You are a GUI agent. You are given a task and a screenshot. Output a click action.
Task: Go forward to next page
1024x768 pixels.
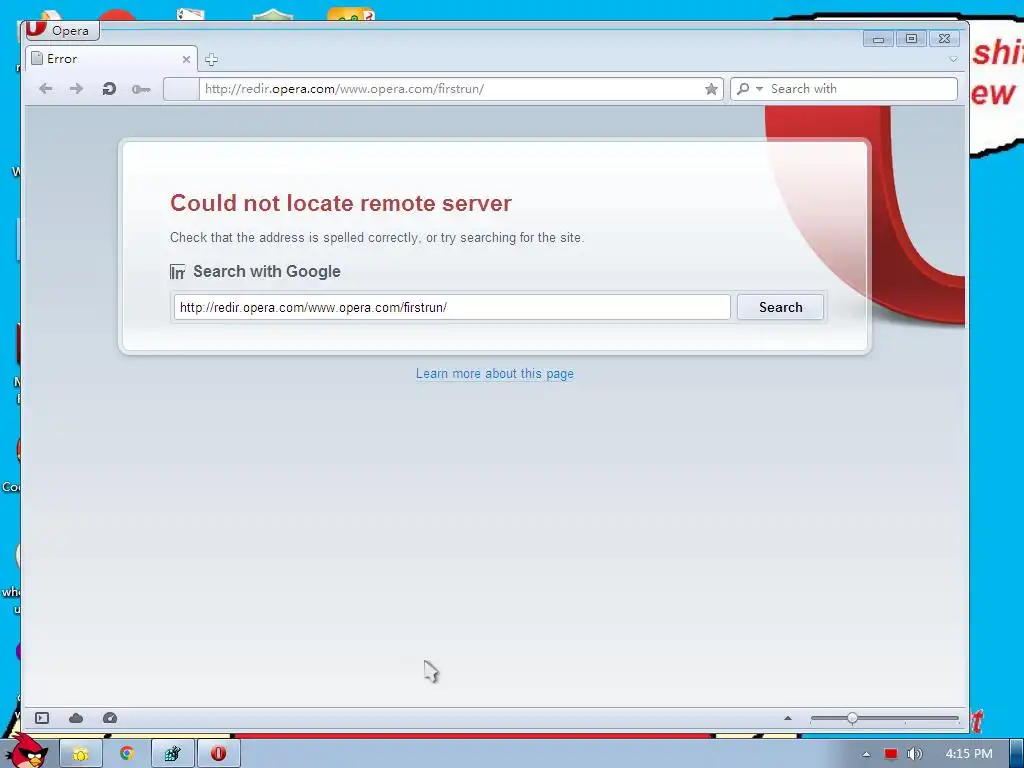coord(76,89)
